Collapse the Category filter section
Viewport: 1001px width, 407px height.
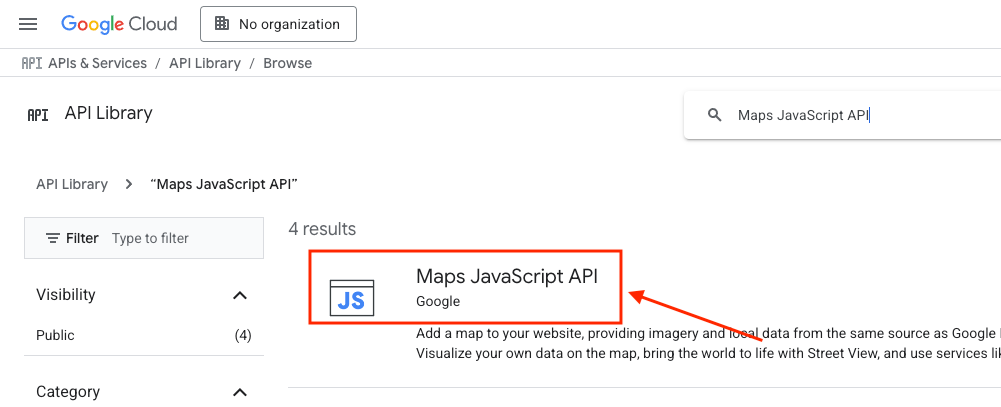[240, 392]
